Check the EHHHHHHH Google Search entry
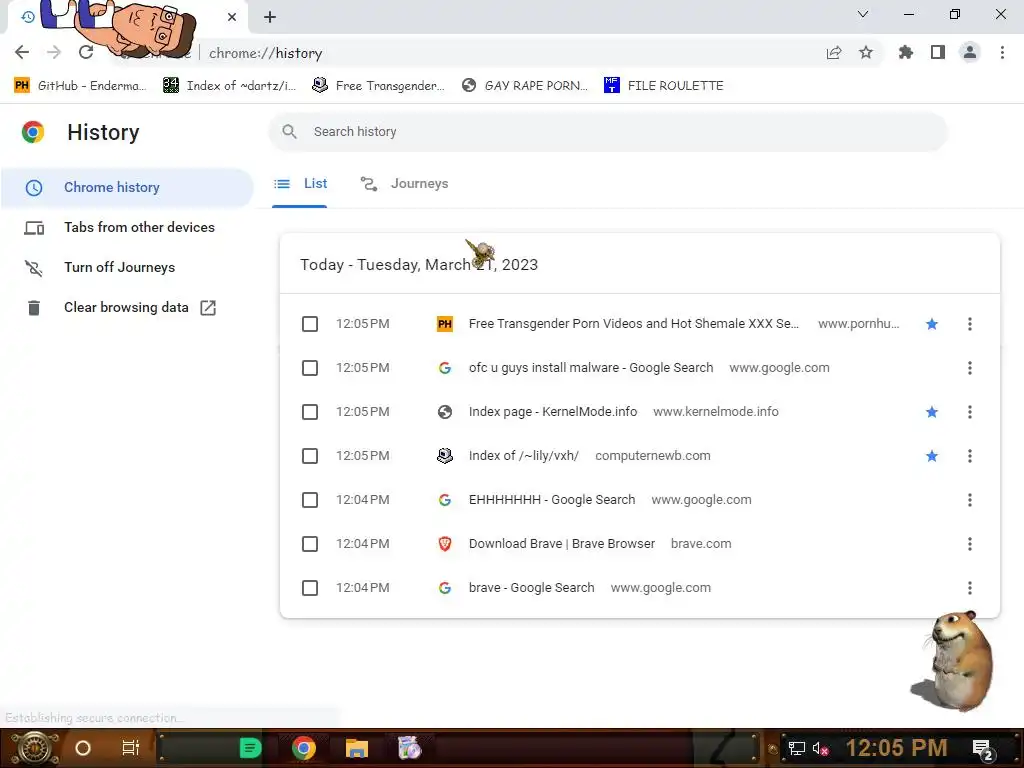Viewport: 1024px width, 768px height. pos(310,500)
